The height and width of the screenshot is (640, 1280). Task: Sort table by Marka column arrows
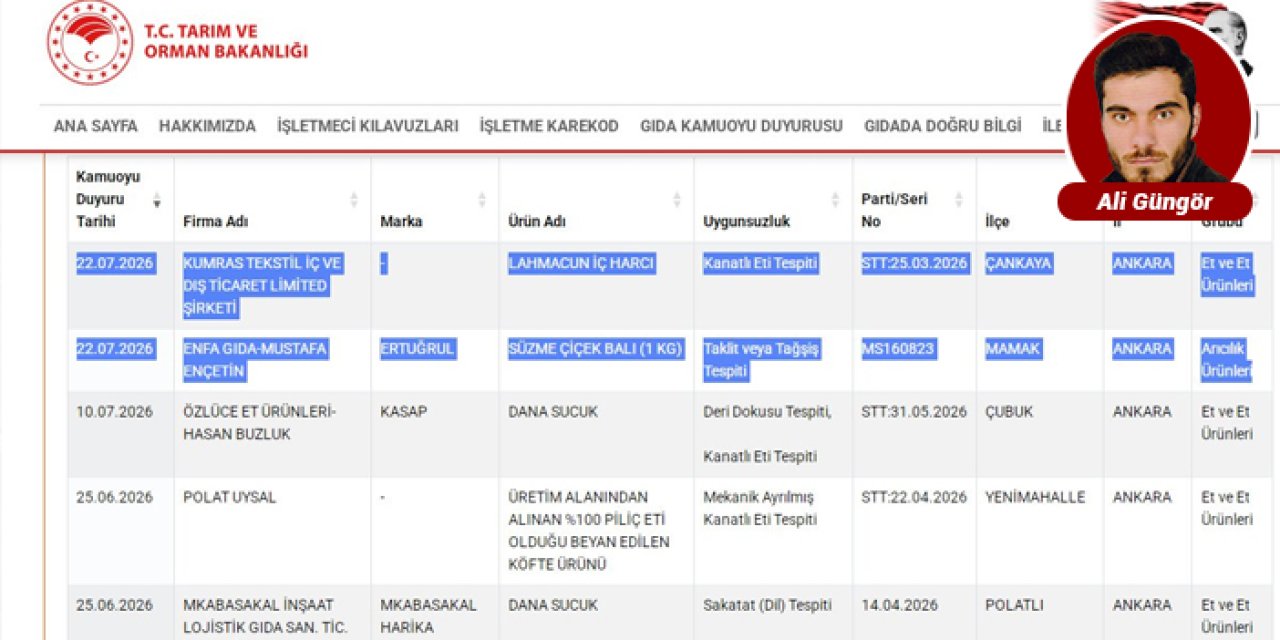tap(482, 200)
